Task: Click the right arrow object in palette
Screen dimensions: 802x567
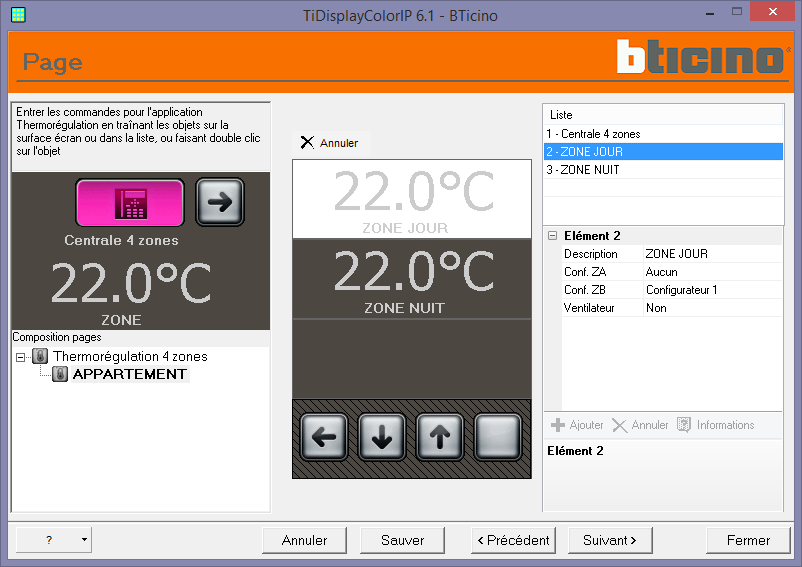Action: point(220,202)
